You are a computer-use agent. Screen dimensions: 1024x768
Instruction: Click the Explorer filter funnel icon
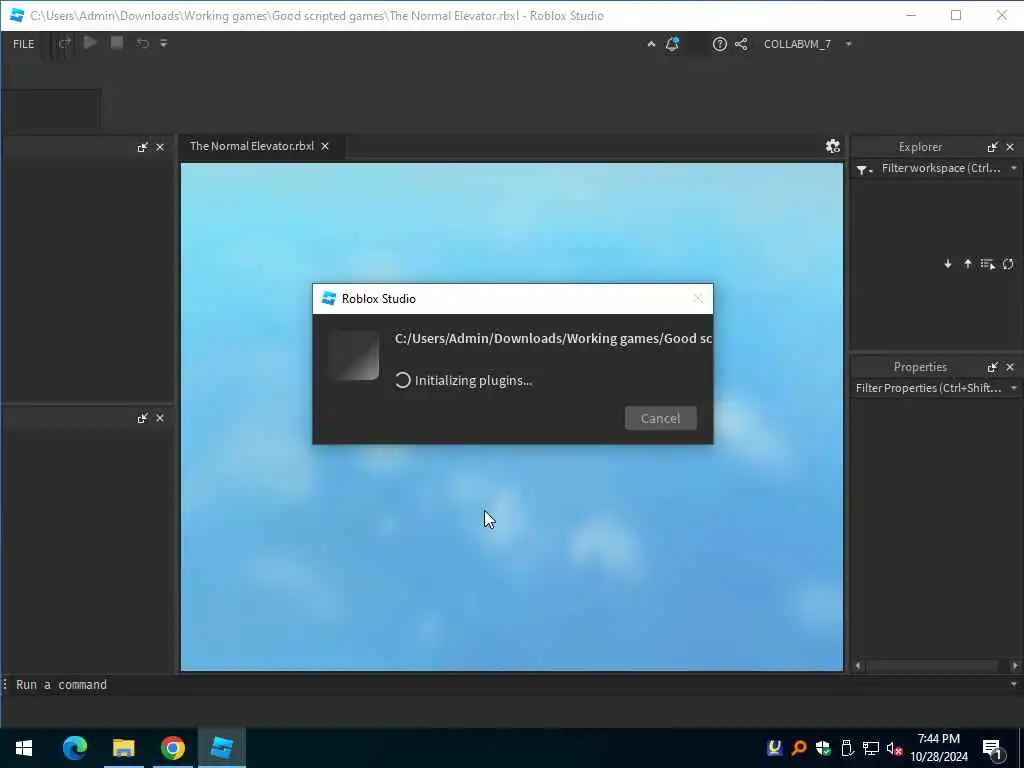864,170
